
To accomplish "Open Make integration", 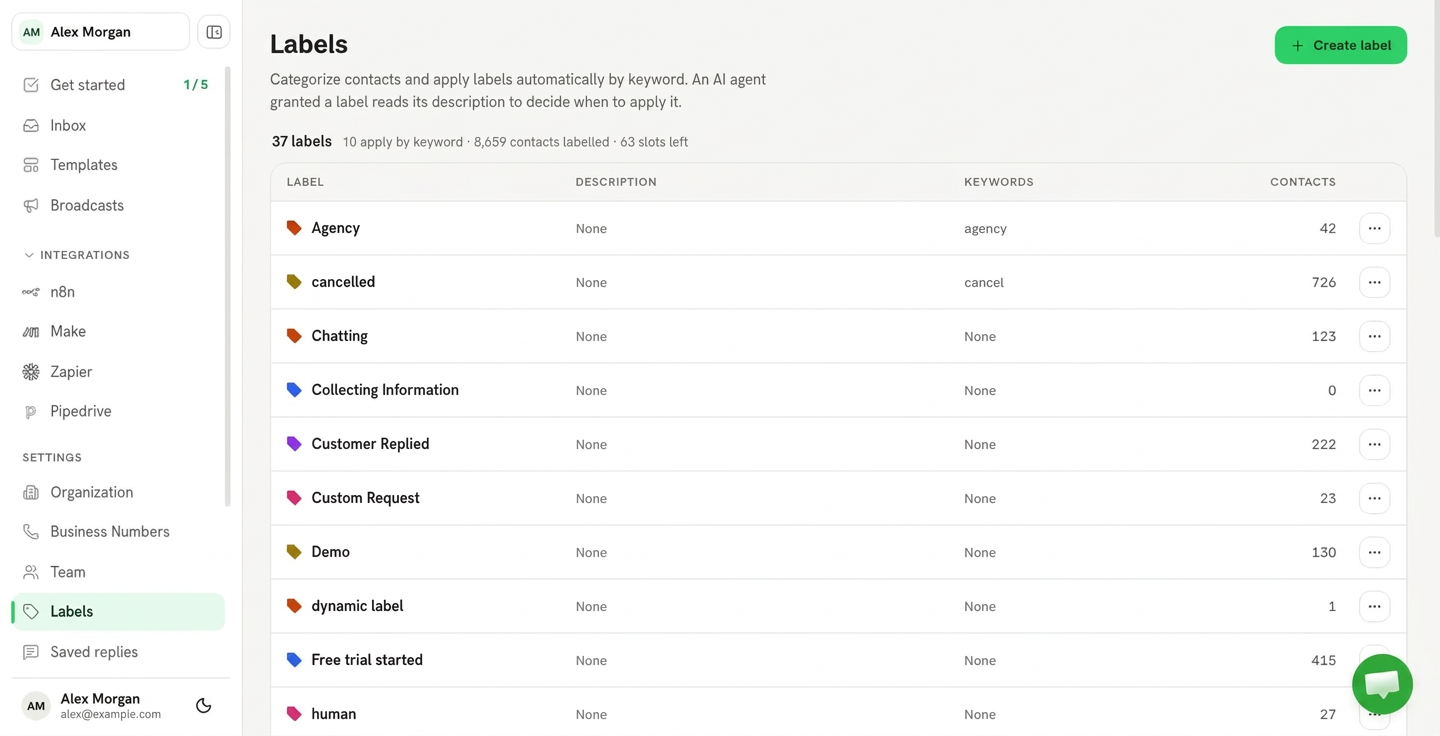I will tap(118, 331).
